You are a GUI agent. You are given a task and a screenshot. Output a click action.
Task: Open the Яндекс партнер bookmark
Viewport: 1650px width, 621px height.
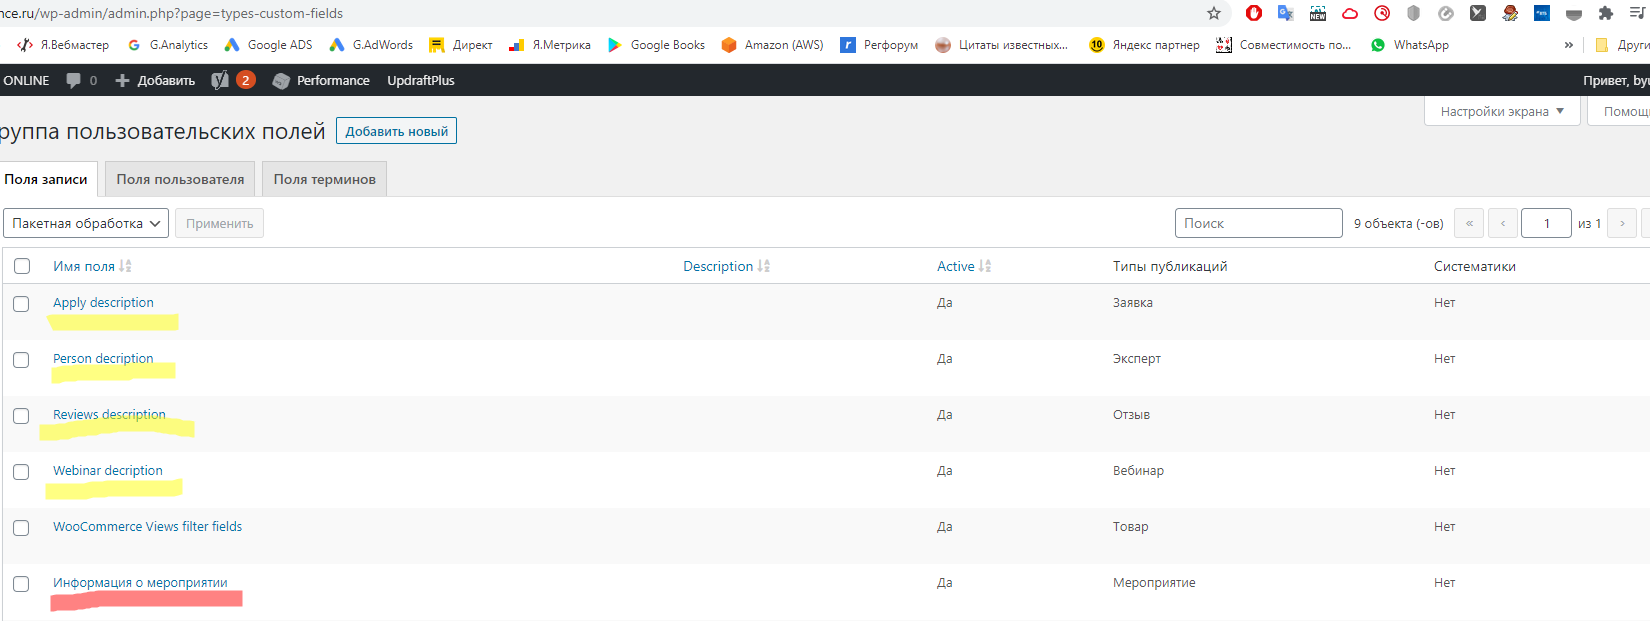tap(1144, 45)
